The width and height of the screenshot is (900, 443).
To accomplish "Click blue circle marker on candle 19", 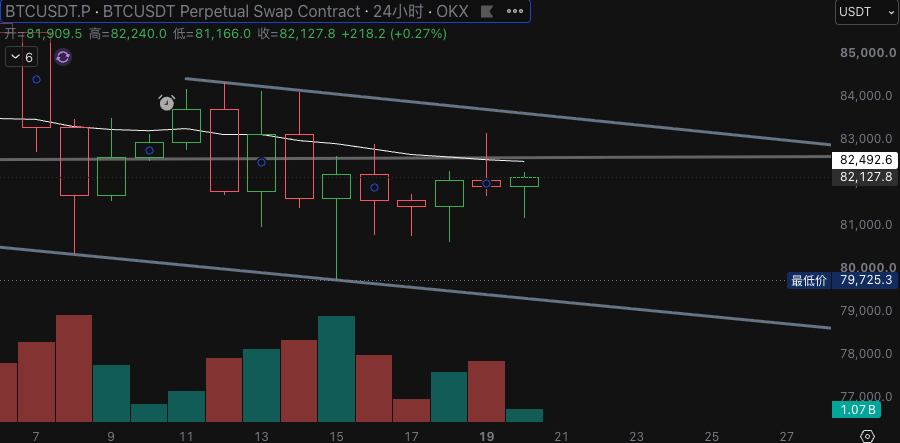I will click(486, 184).
